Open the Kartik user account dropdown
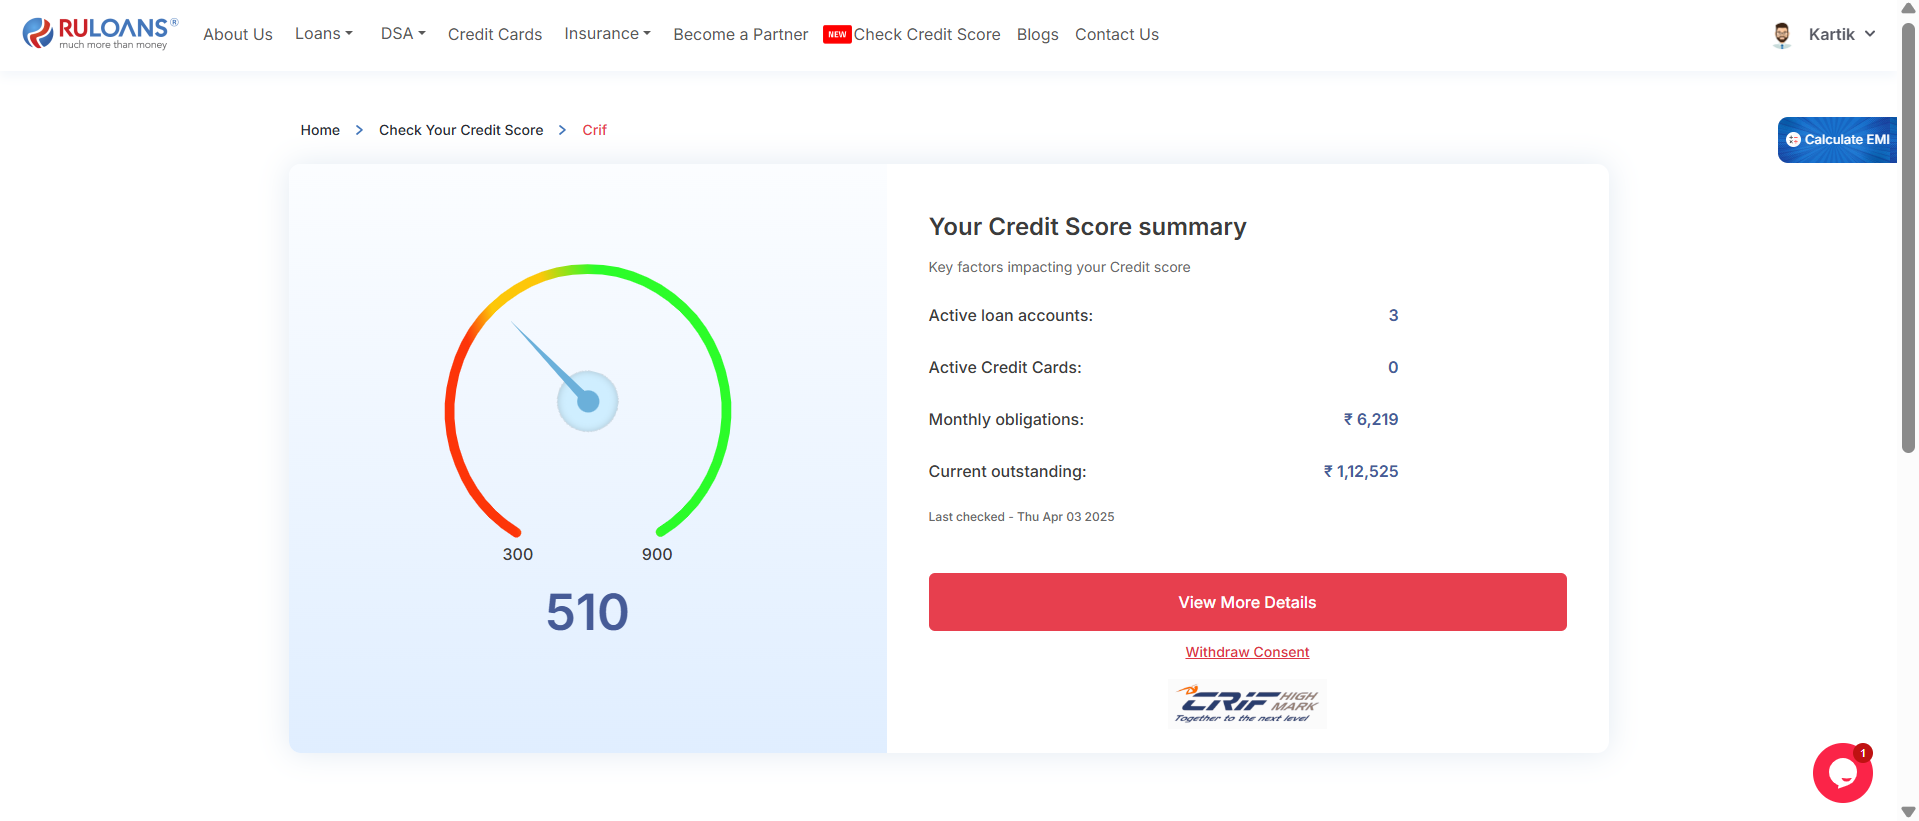The width and height of the screenshot is (1919, 821). point(1841,35)
